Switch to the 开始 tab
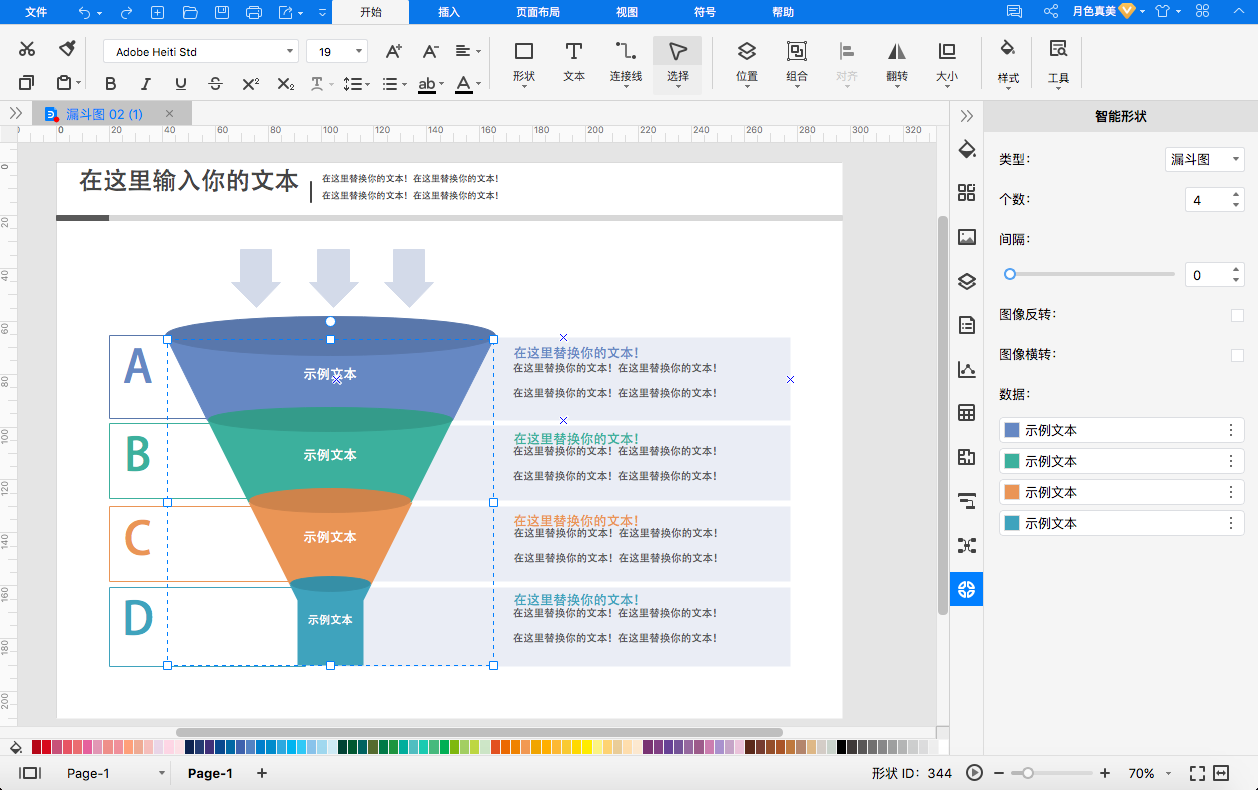Image resolution: width=1258 pixels, height=790 pixels. 371,12
